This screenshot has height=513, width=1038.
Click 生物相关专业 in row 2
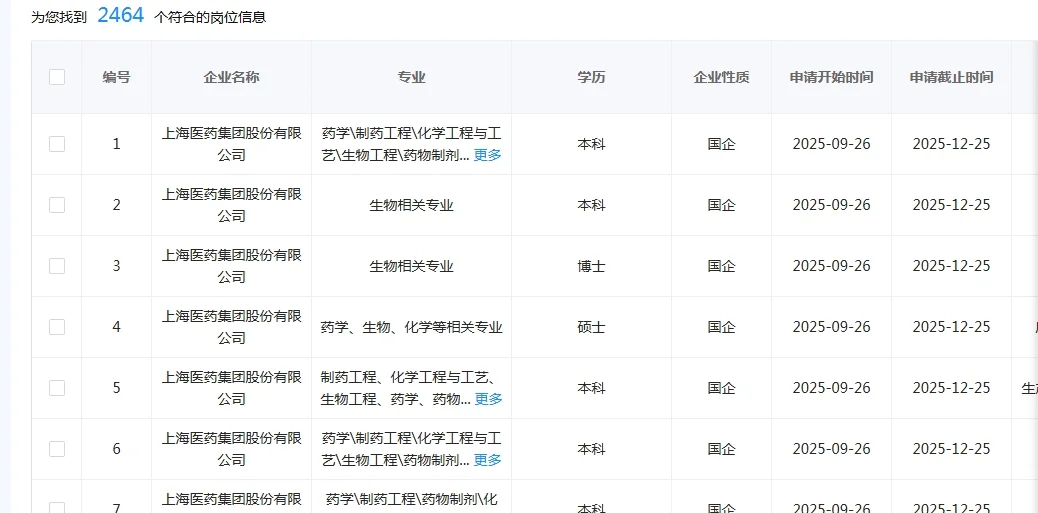pos(411,205)
